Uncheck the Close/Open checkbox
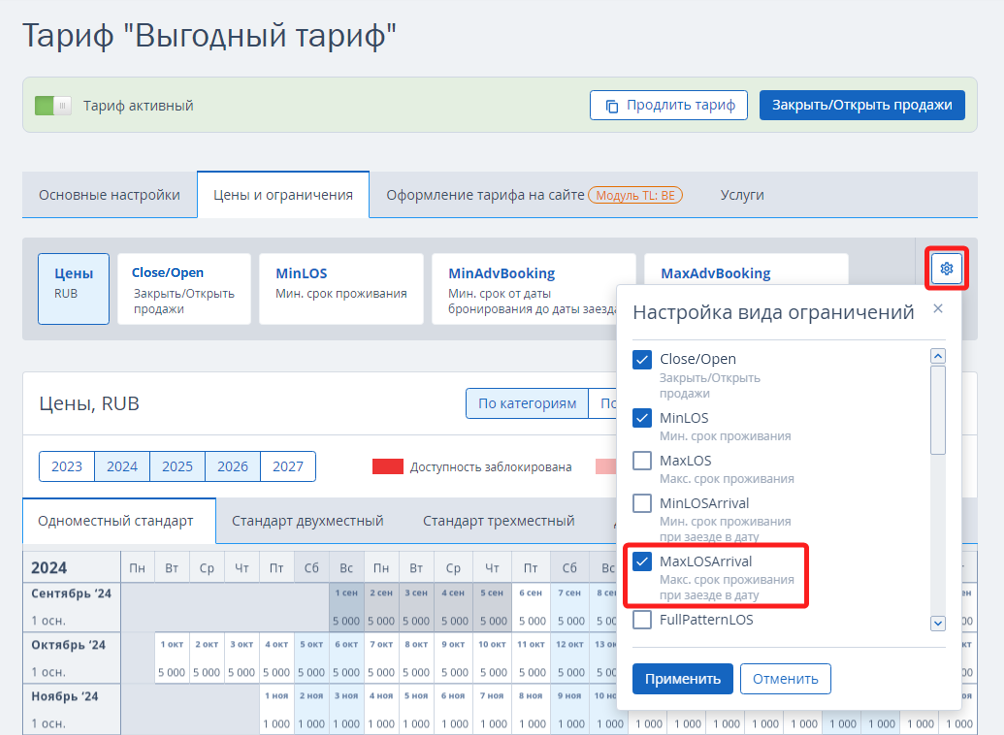Image resolution: width=1004 pixels, height=735 pixels. click(642, 360)
